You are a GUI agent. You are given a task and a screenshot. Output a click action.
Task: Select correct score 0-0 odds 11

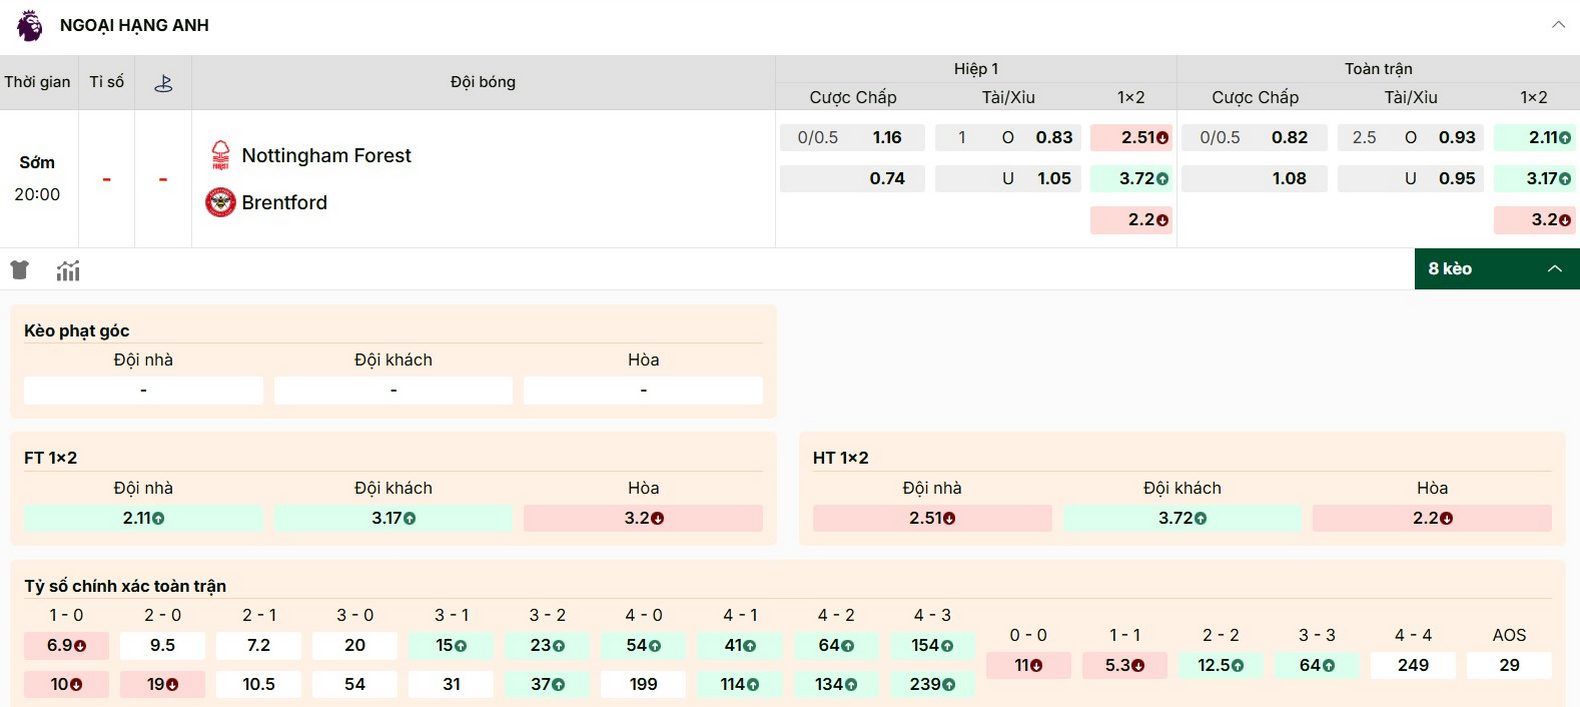point(1028,665)
